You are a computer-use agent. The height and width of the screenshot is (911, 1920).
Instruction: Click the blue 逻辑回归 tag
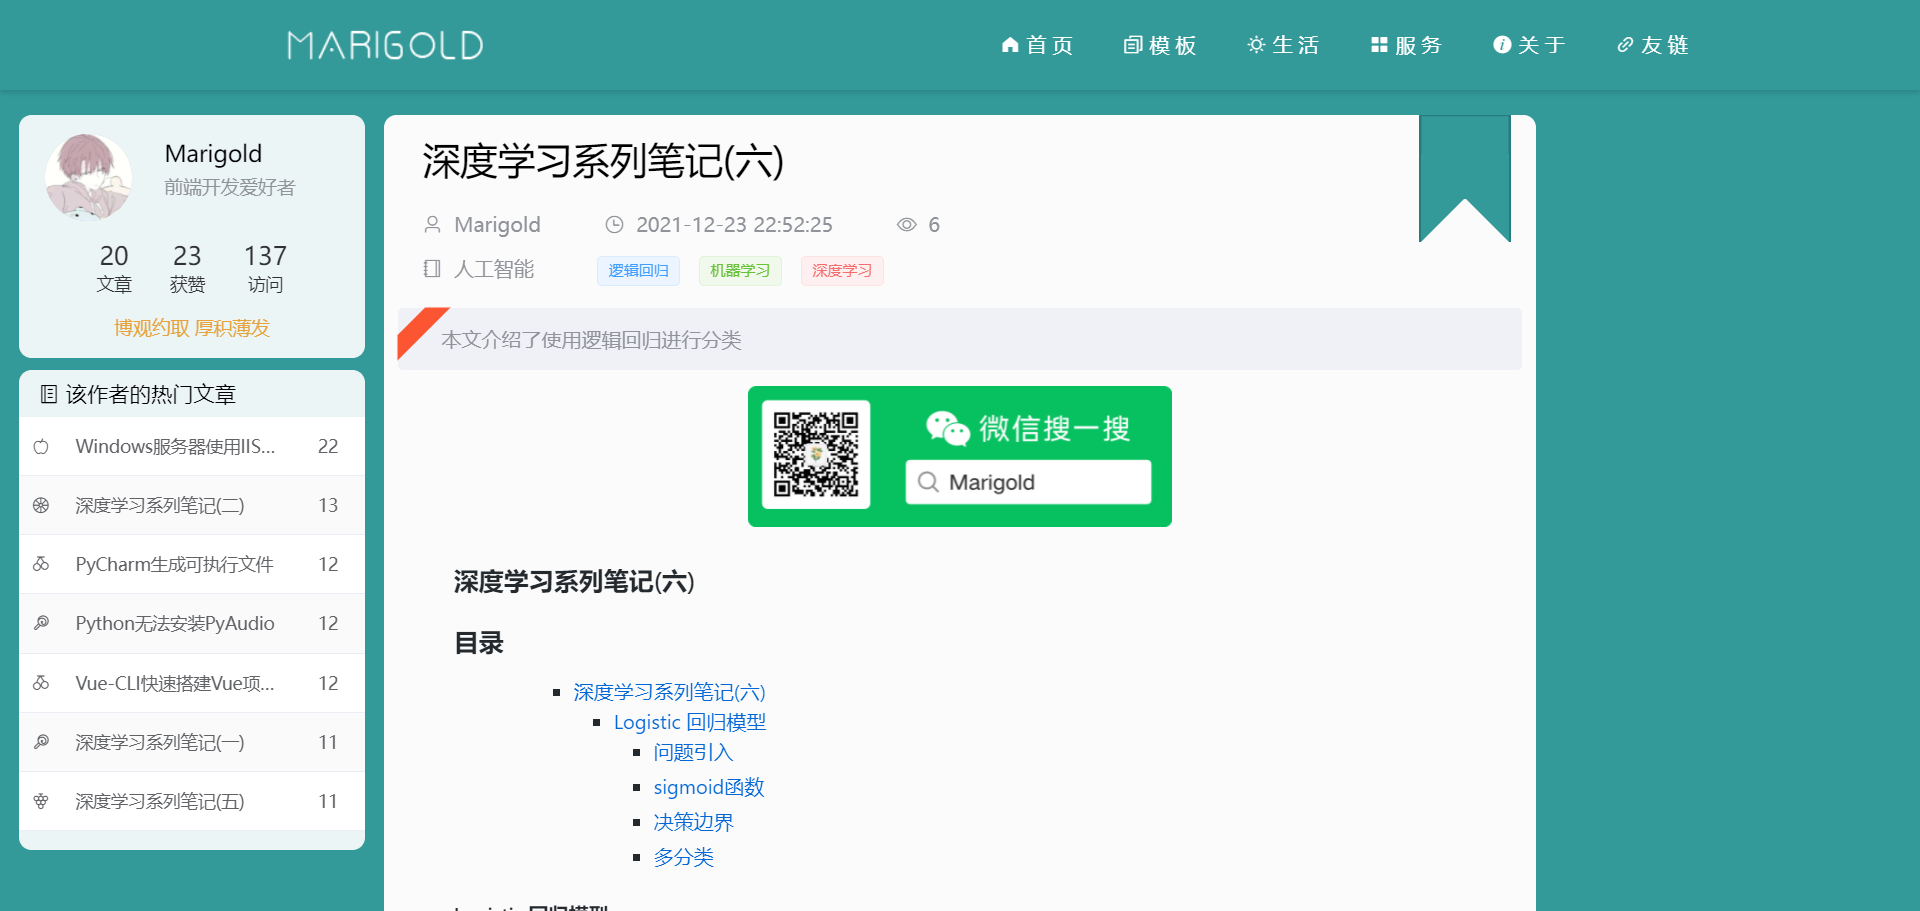pos(638,270)
